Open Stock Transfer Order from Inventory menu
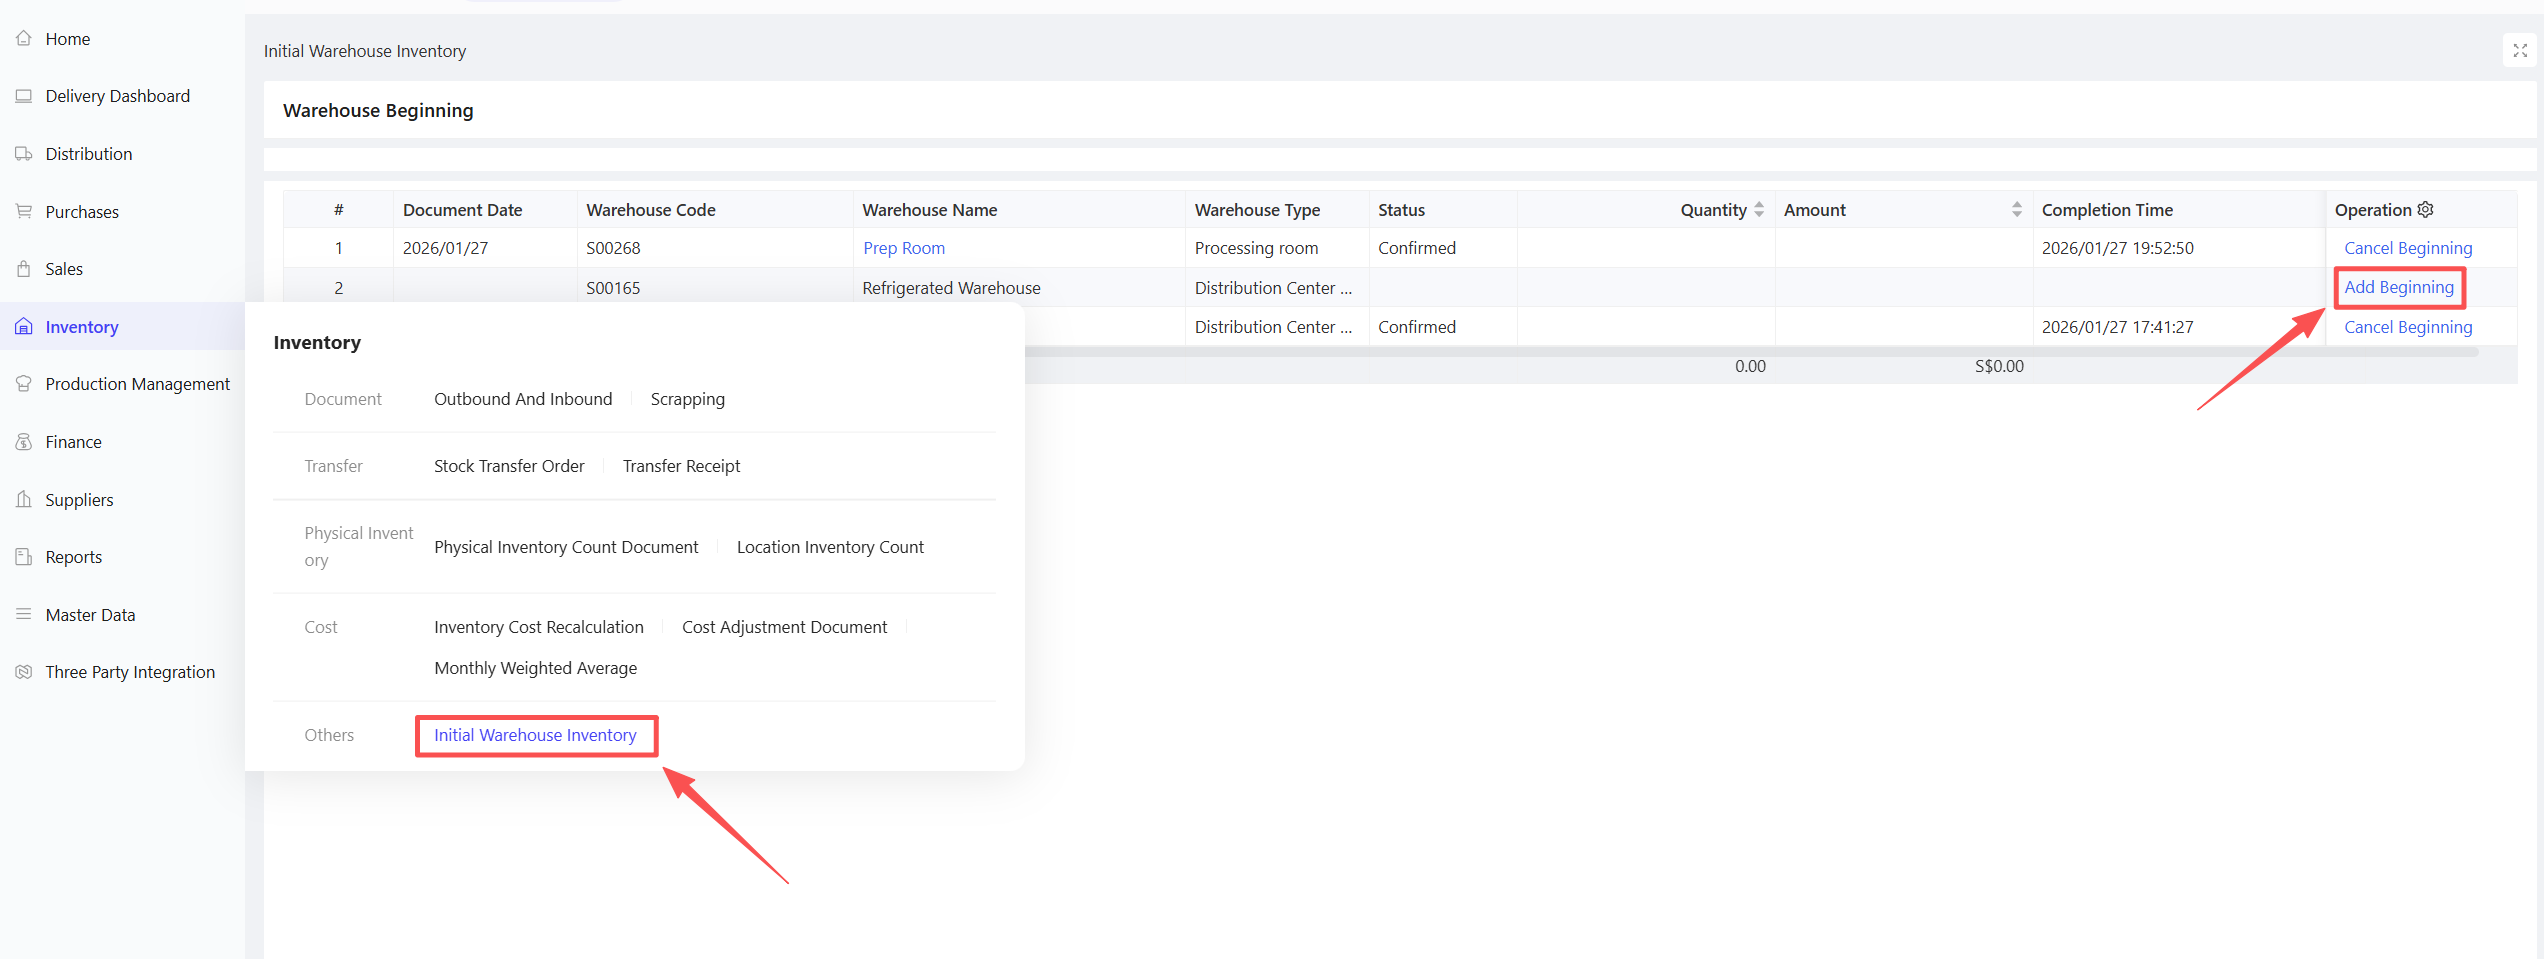 [509, 466]
